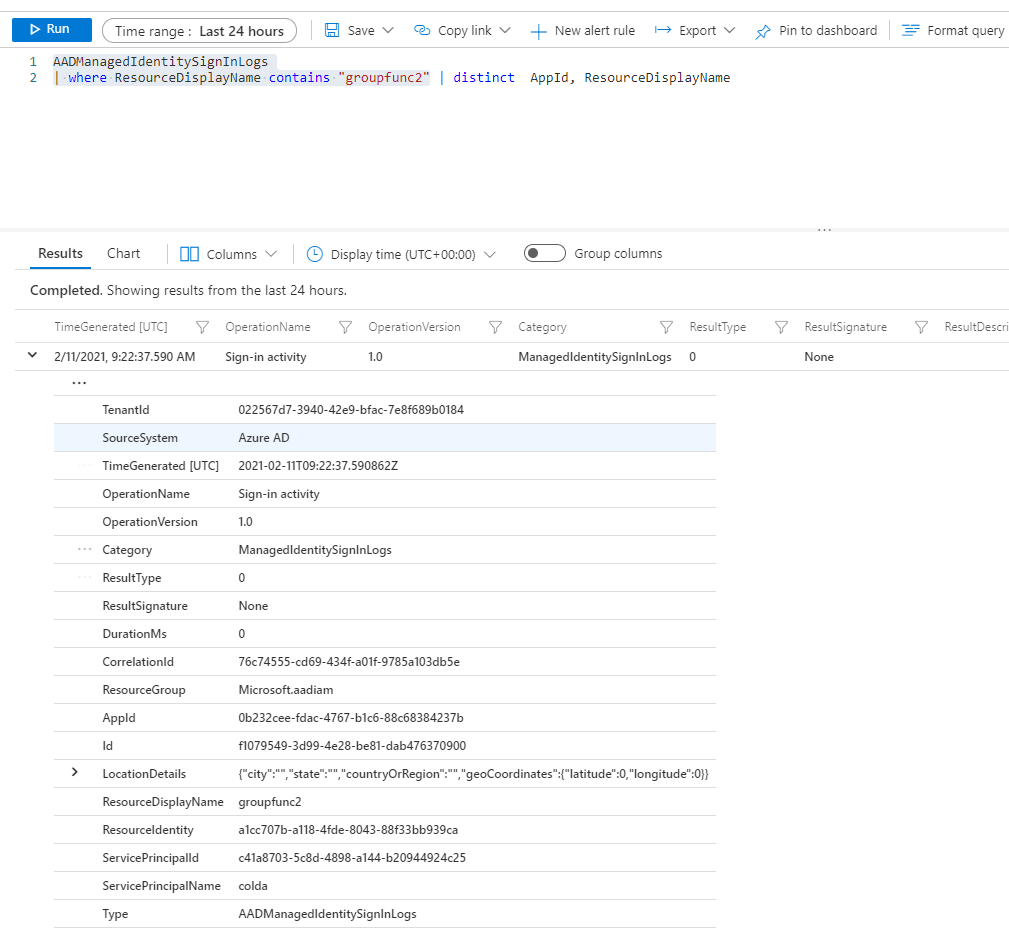Filter the TimeGenerated column
The image size is (1009, 930).
pos(202,327)
